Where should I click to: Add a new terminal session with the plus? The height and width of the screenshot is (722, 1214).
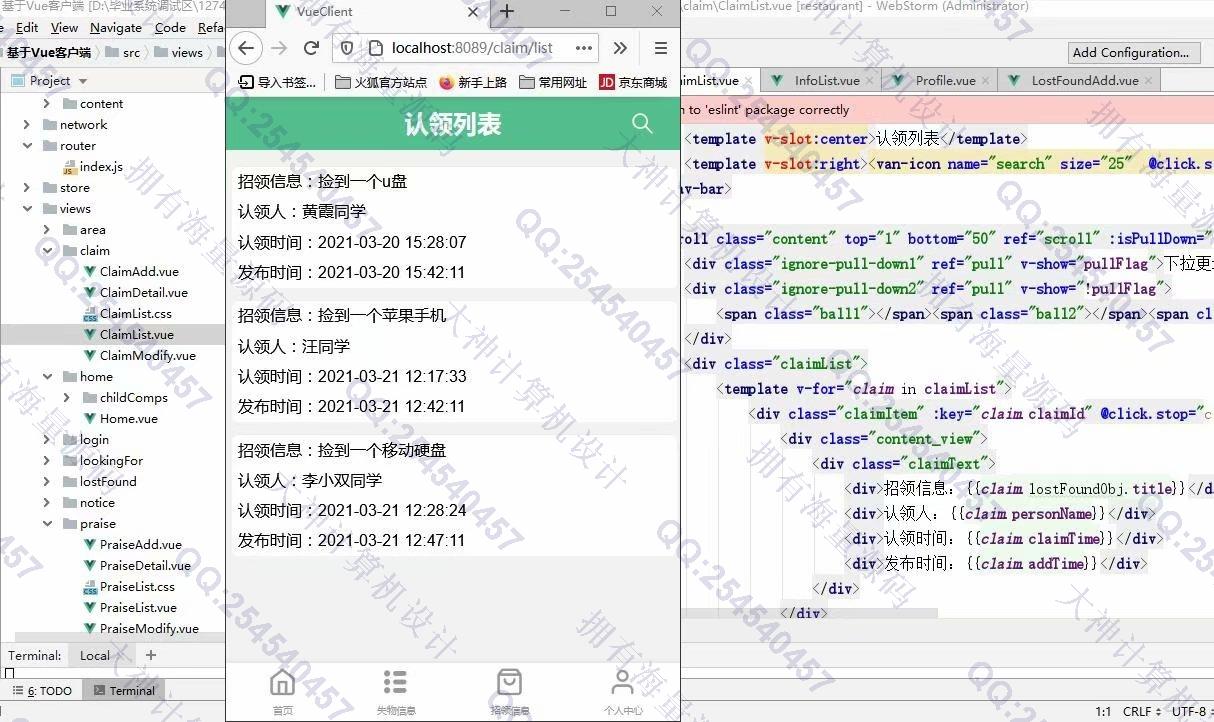(151, 656)
